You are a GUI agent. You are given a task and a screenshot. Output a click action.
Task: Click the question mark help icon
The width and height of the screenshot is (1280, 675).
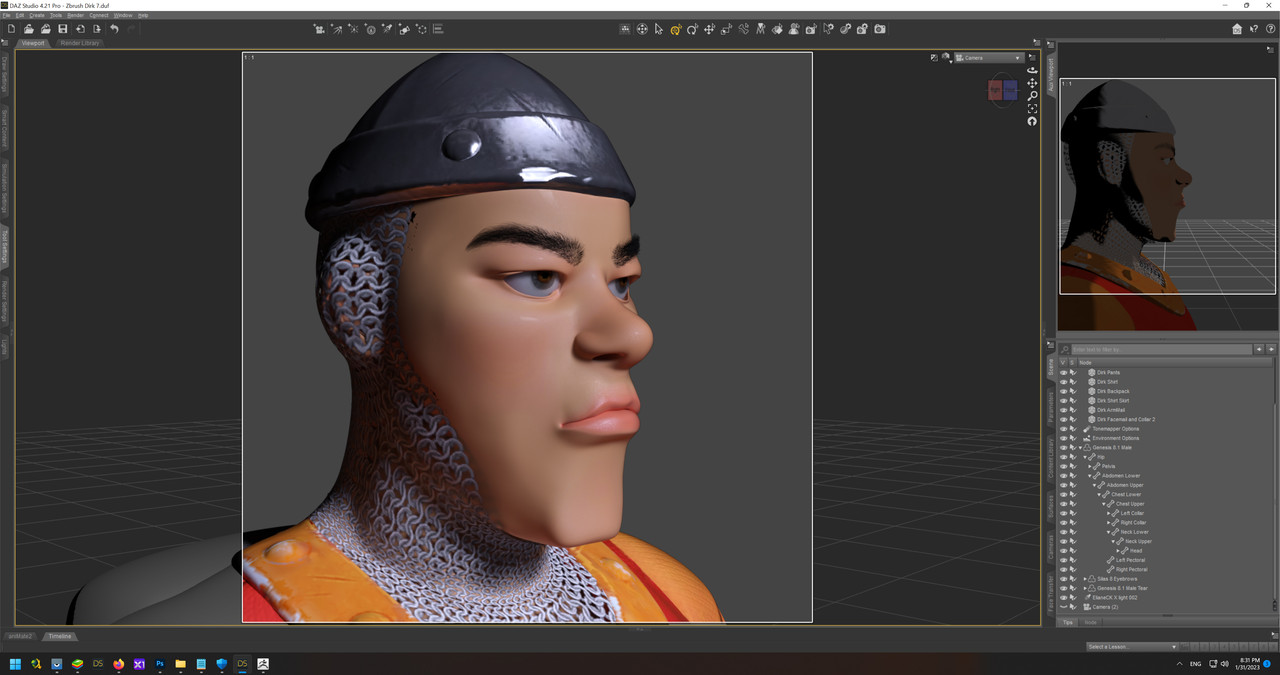(x=1270, y=29)
